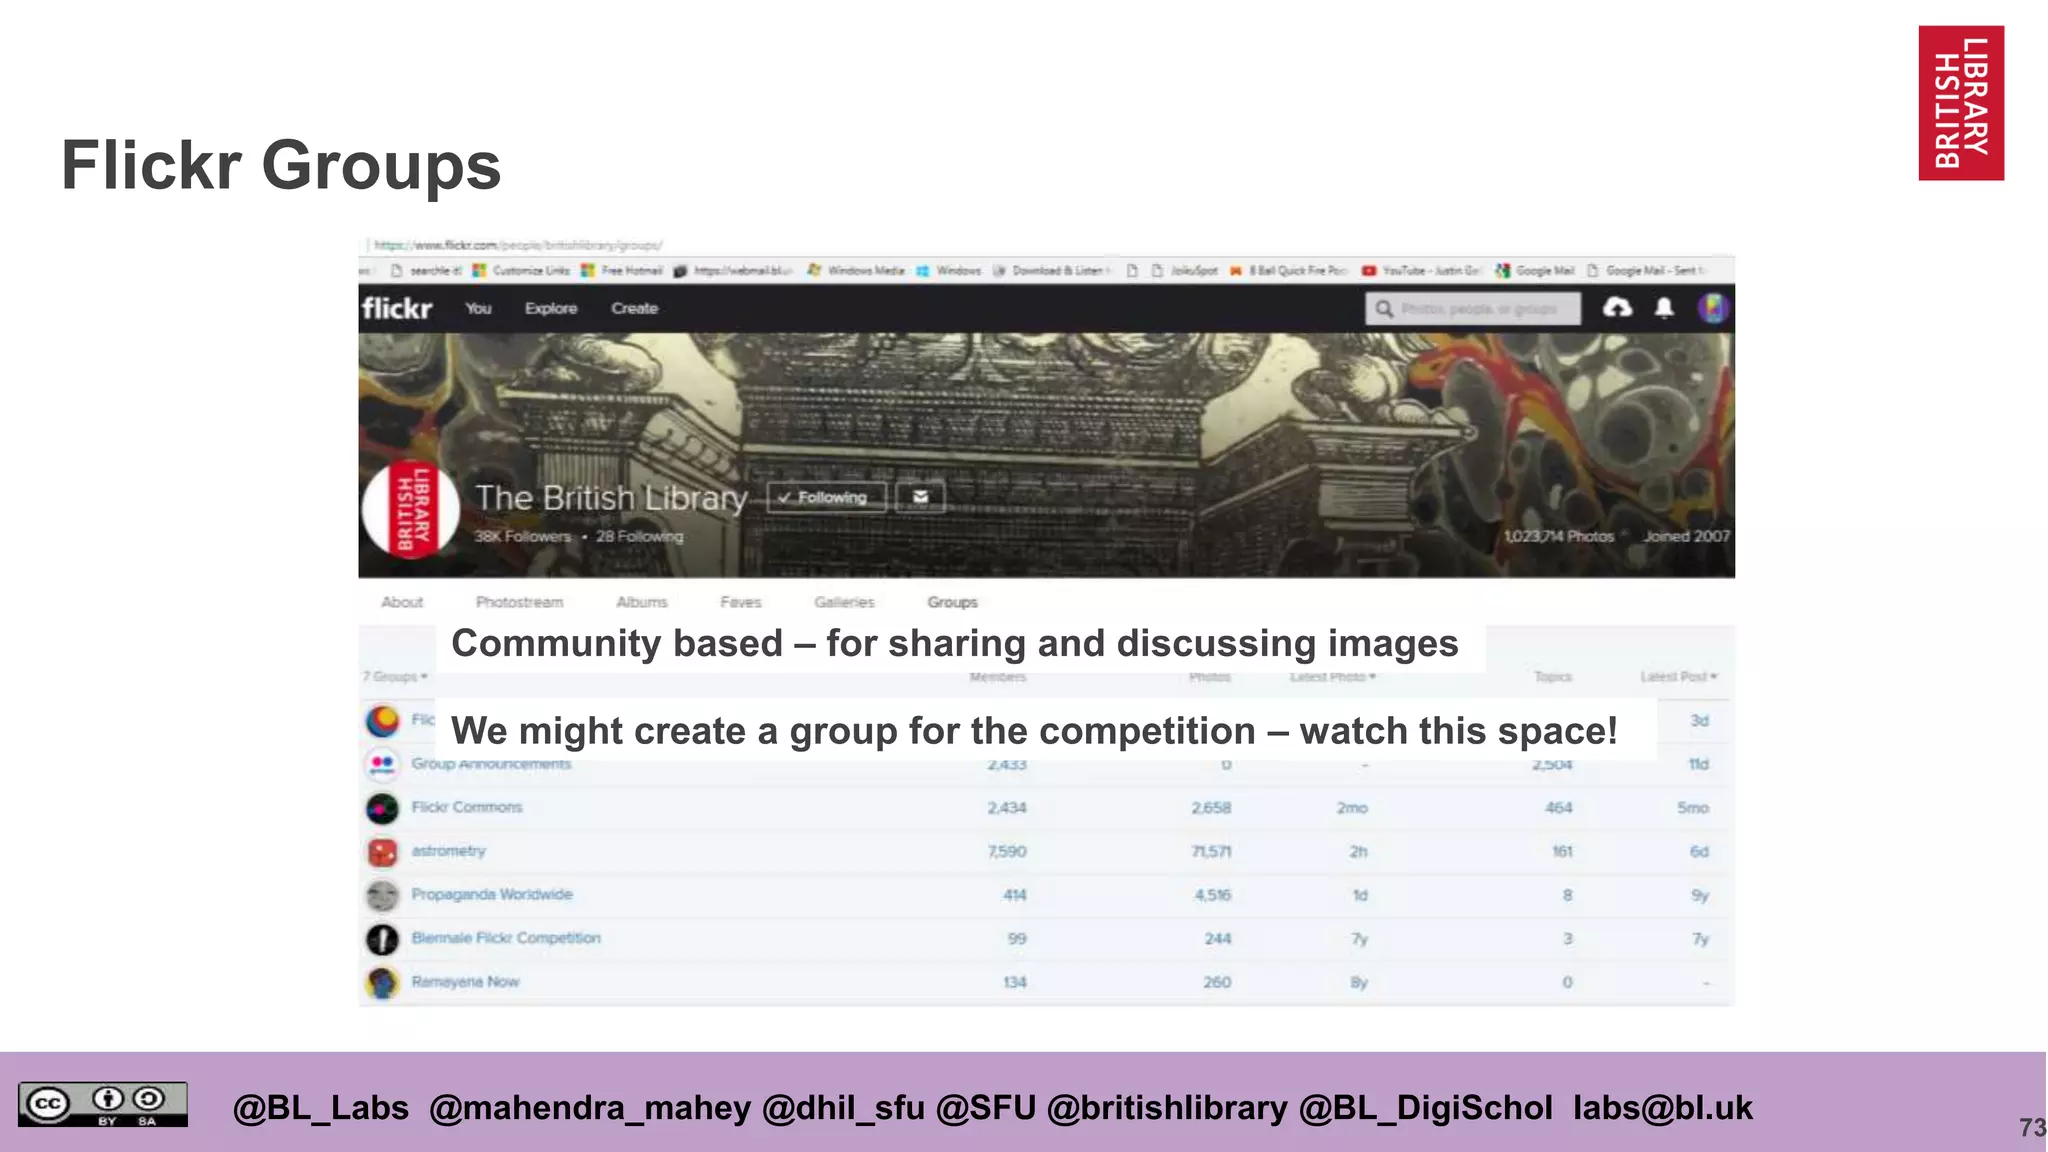Click the 28 Following count
2048x1152 pixels.
(640, 537)
